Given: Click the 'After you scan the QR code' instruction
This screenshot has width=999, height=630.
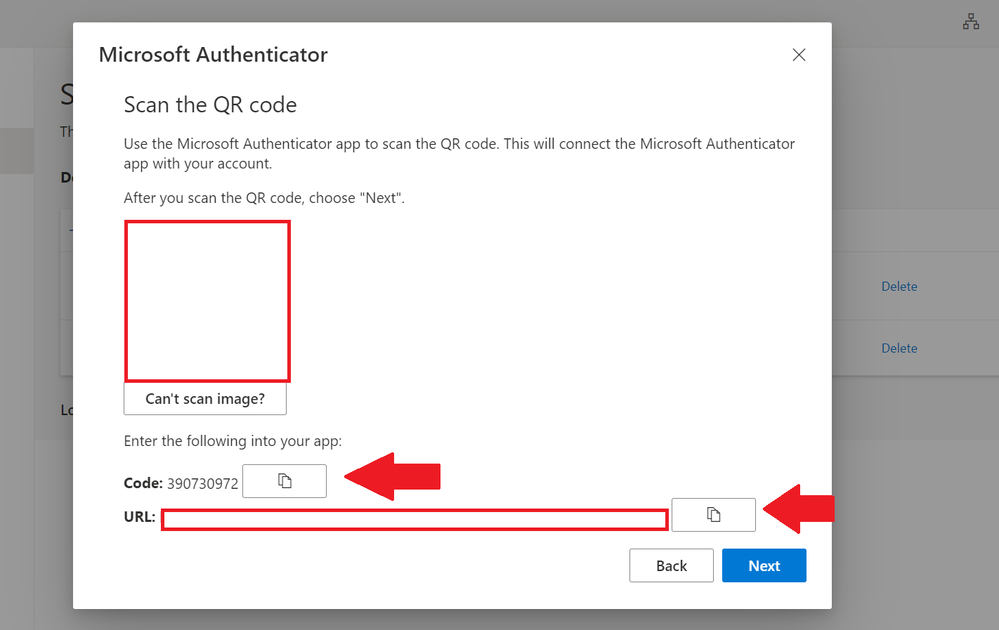Looking at the screenshot, I should [x=264, y=198].
